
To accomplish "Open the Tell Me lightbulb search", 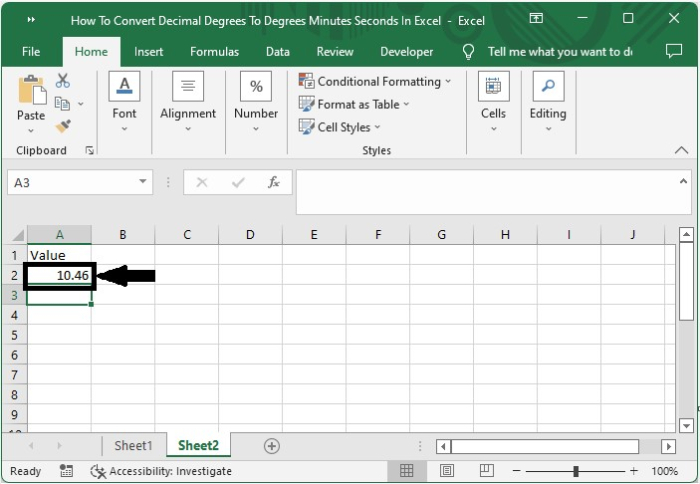I will coord(468,52).
